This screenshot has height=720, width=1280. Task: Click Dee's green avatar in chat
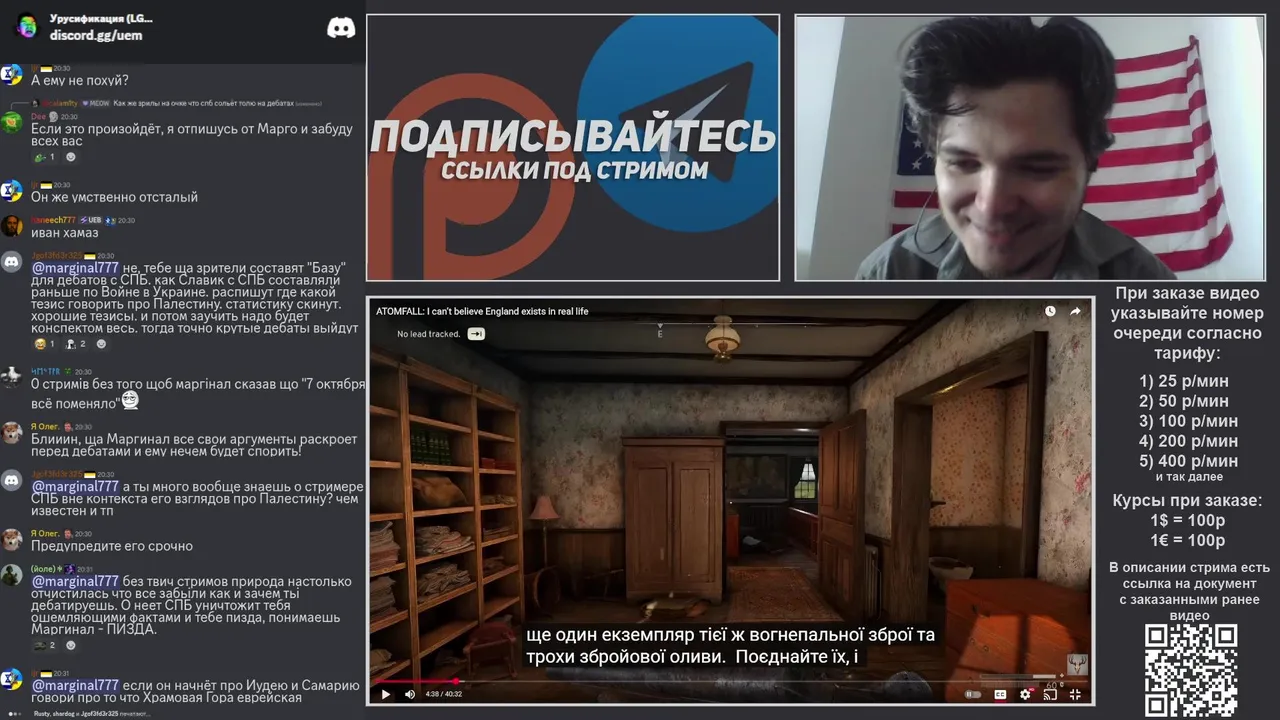click(11, 123)
